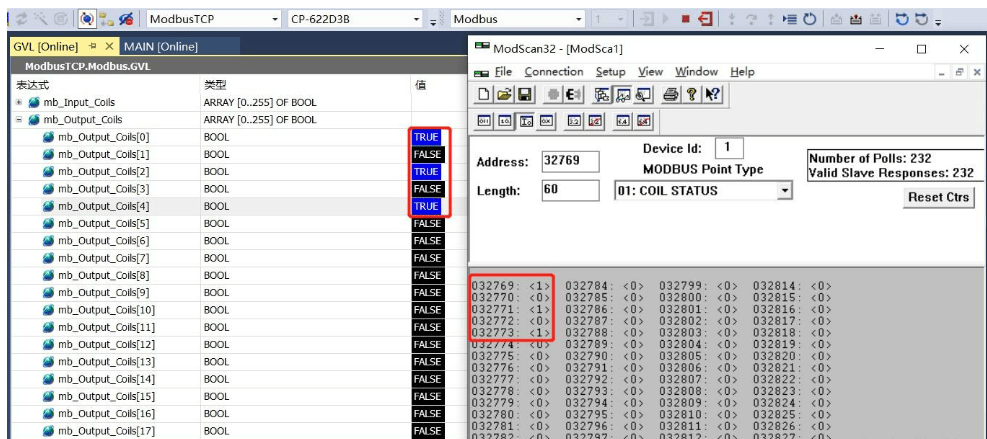This screenshot has width=987, height=439.
Task: Click the Show next statement icon in toolbar
Action: tap(790, 19)
